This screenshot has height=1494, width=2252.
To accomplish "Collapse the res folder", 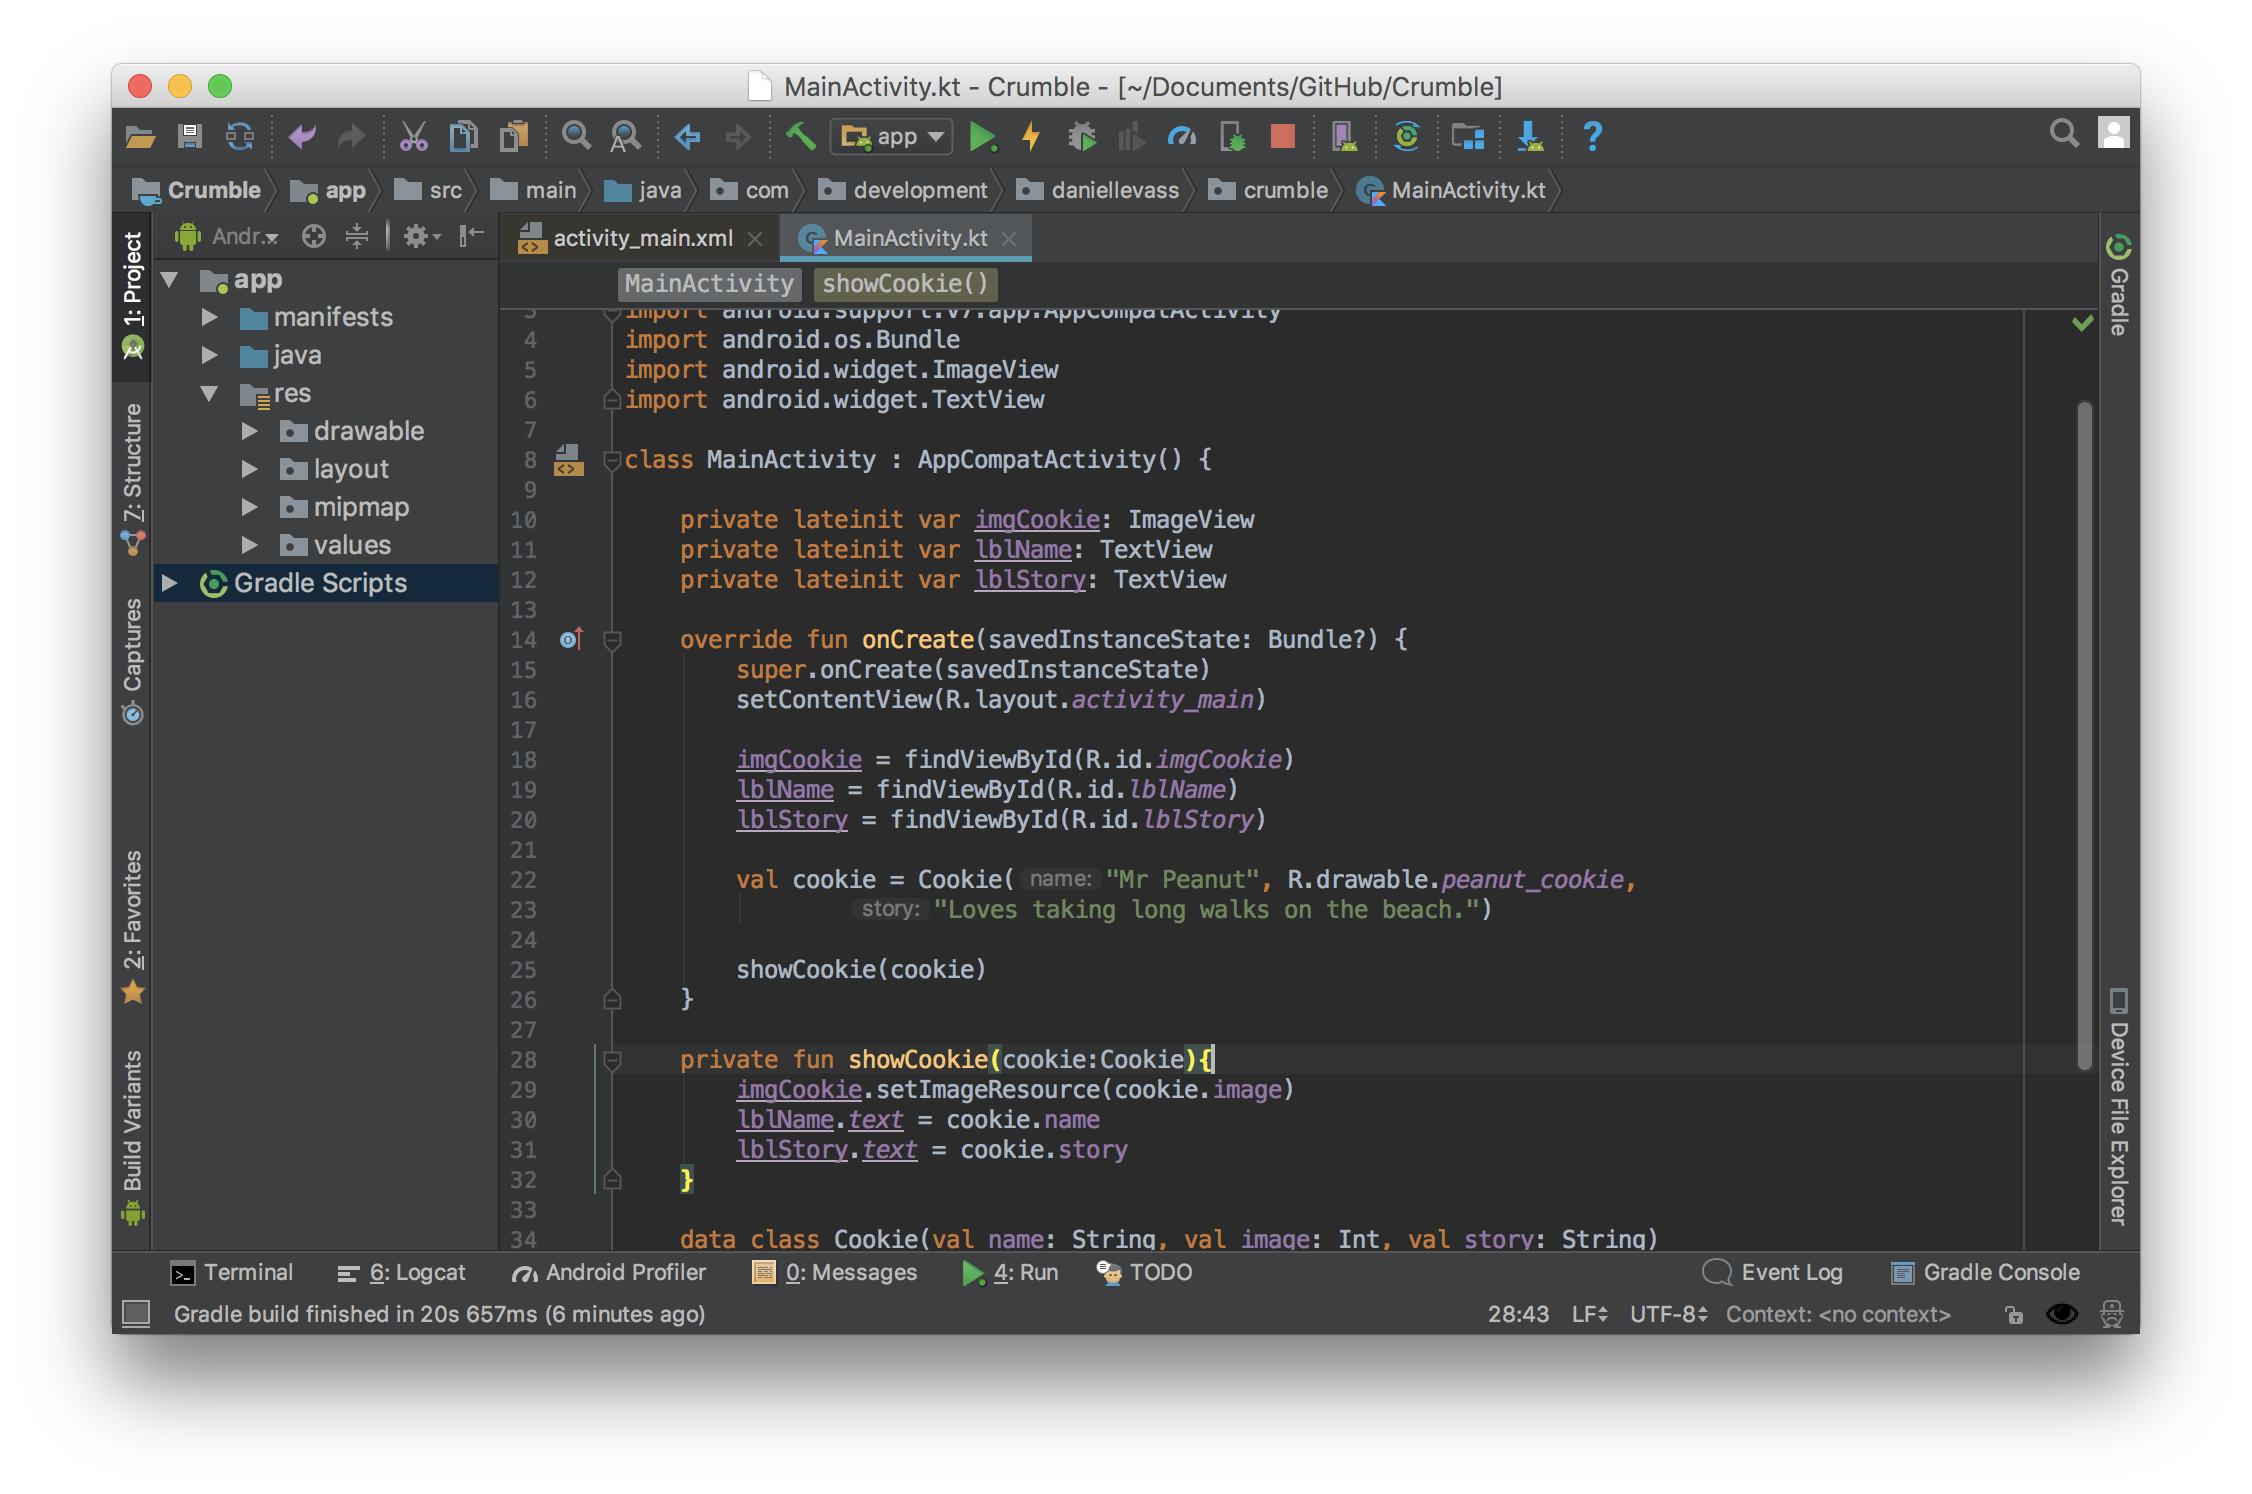I will pos(210,394).
